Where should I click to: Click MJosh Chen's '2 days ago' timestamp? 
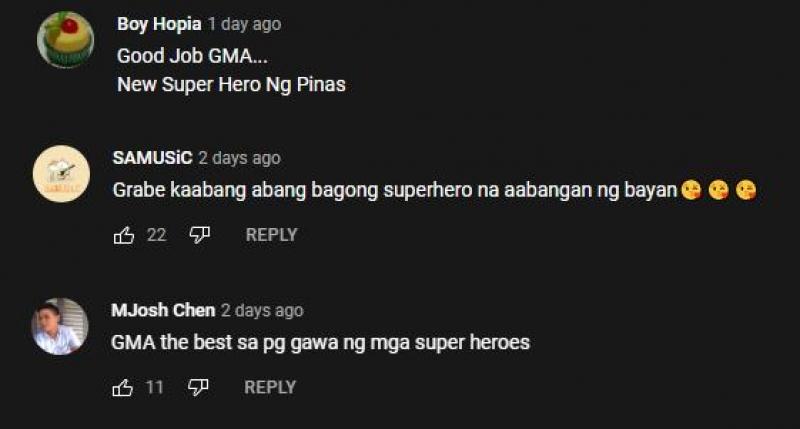tap(262, 310)
